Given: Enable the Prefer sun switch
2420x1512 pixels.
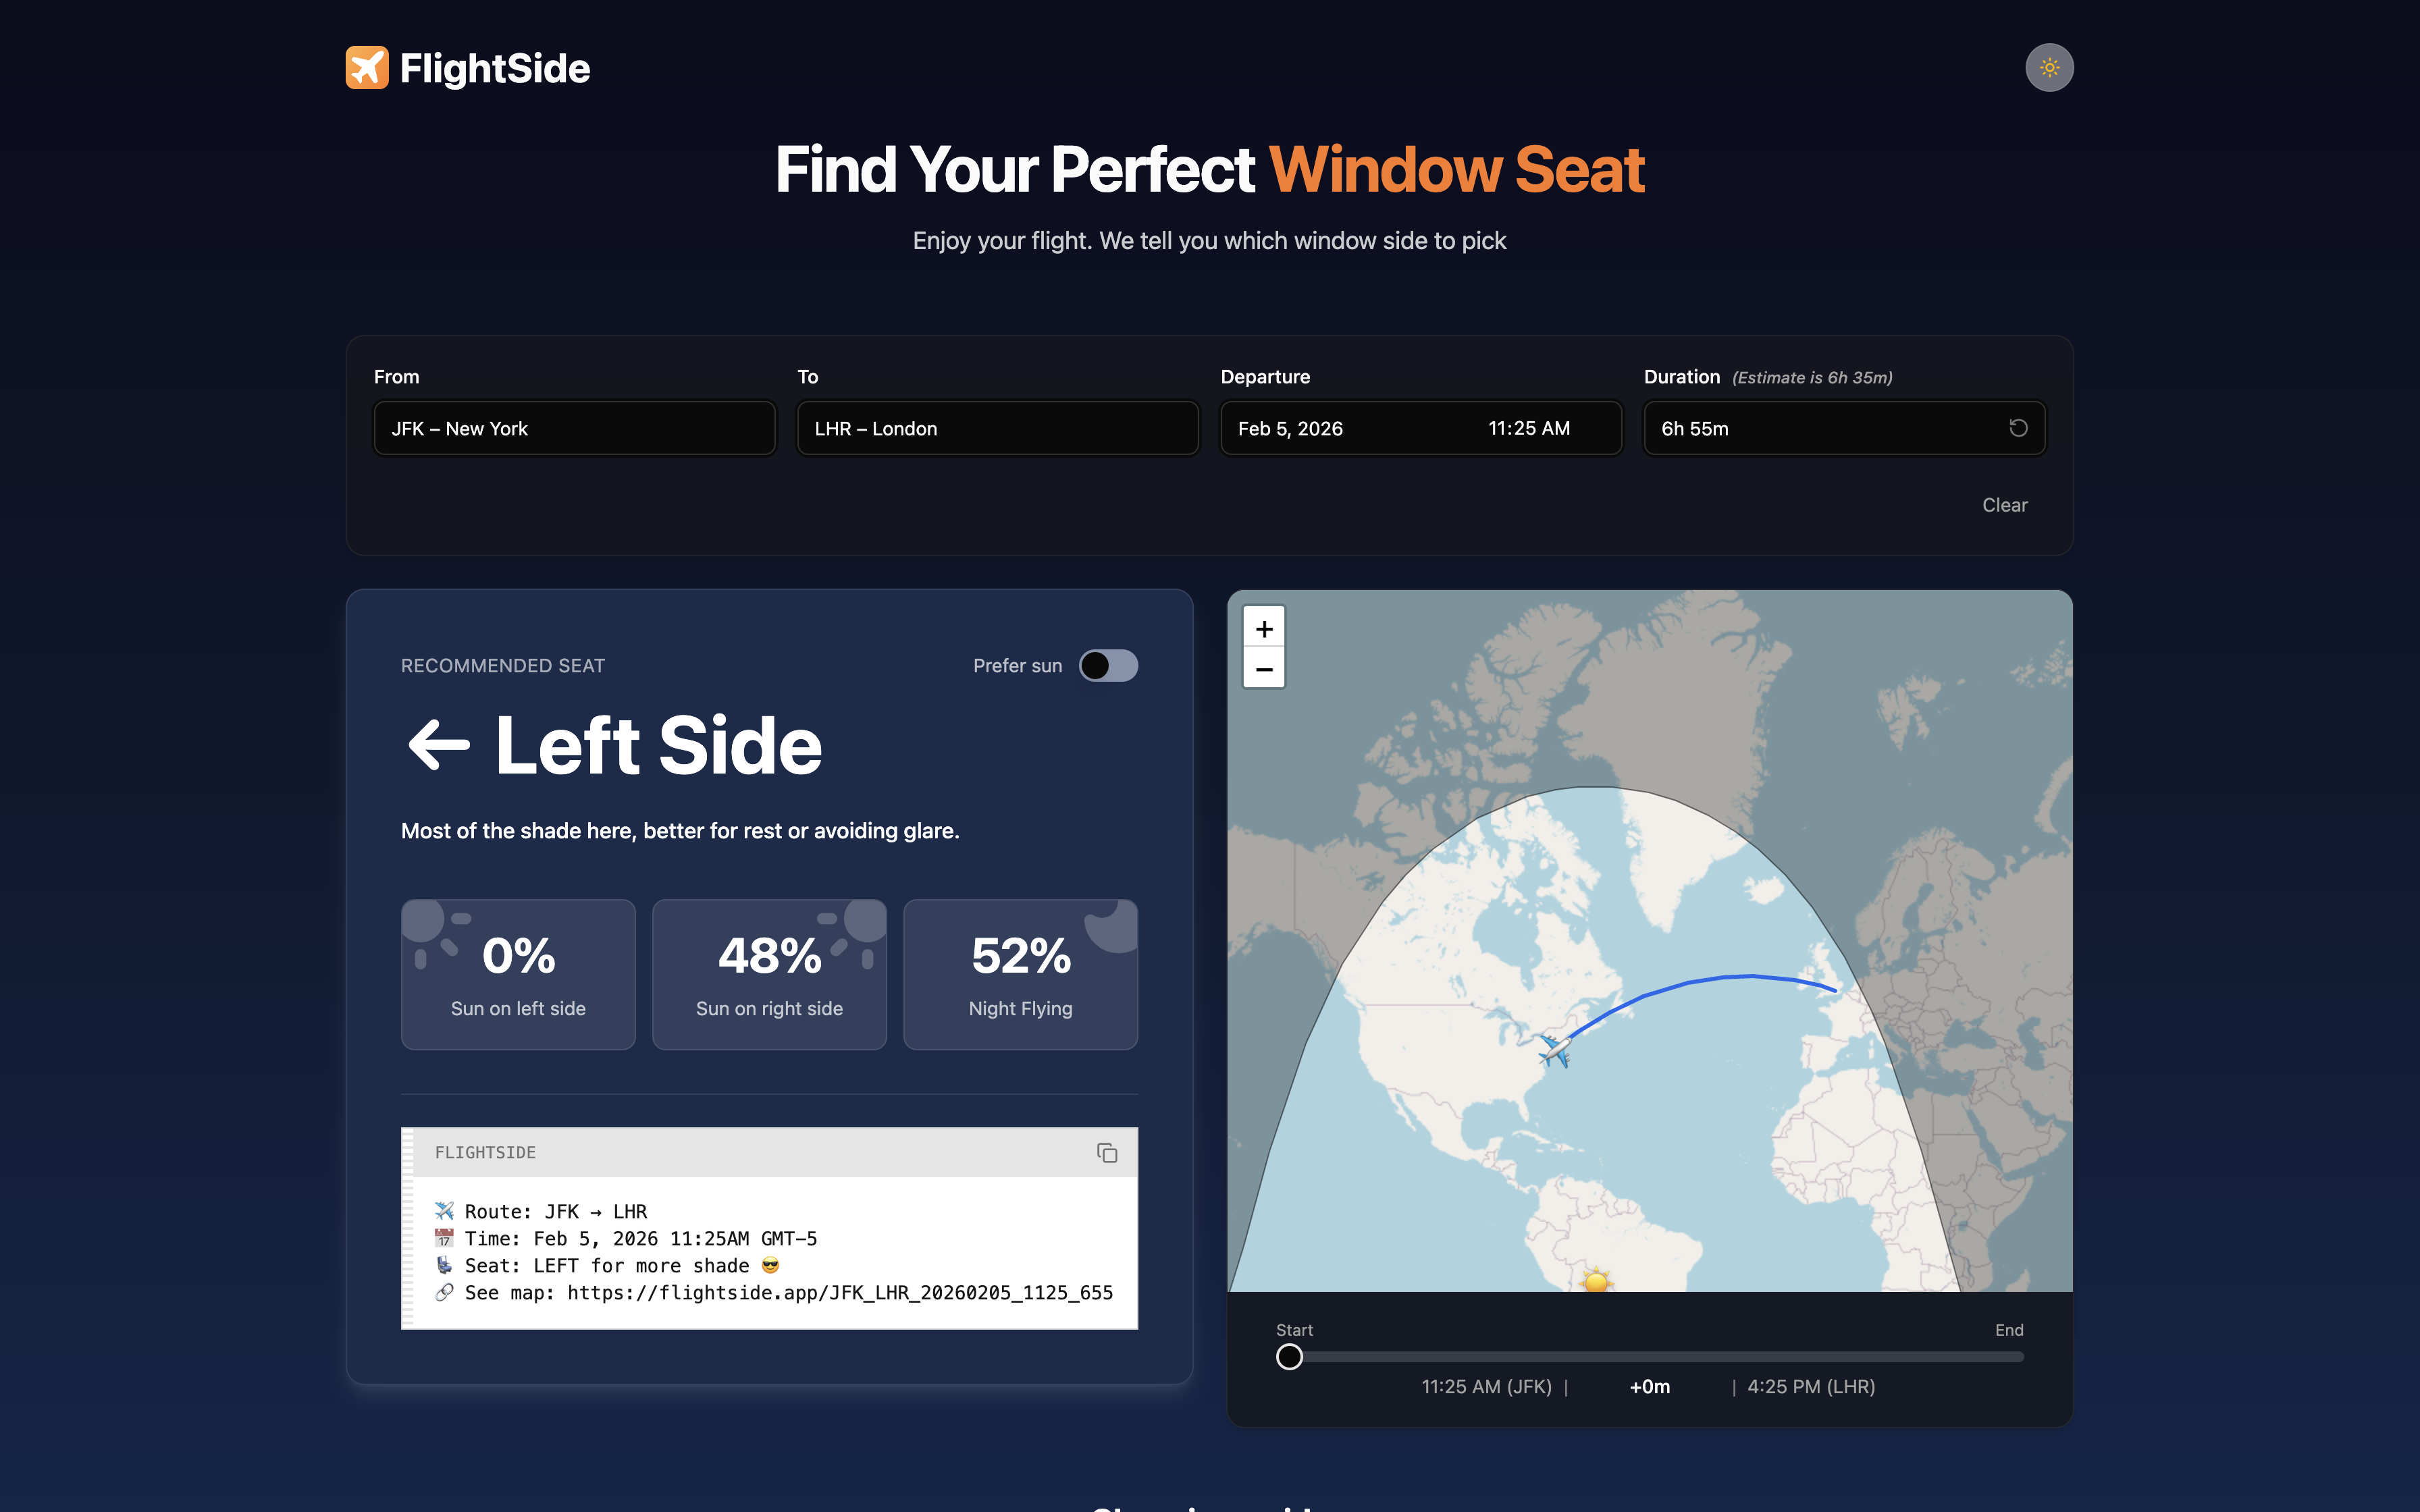Looking at the screenshot, I should pos(1108,666).
